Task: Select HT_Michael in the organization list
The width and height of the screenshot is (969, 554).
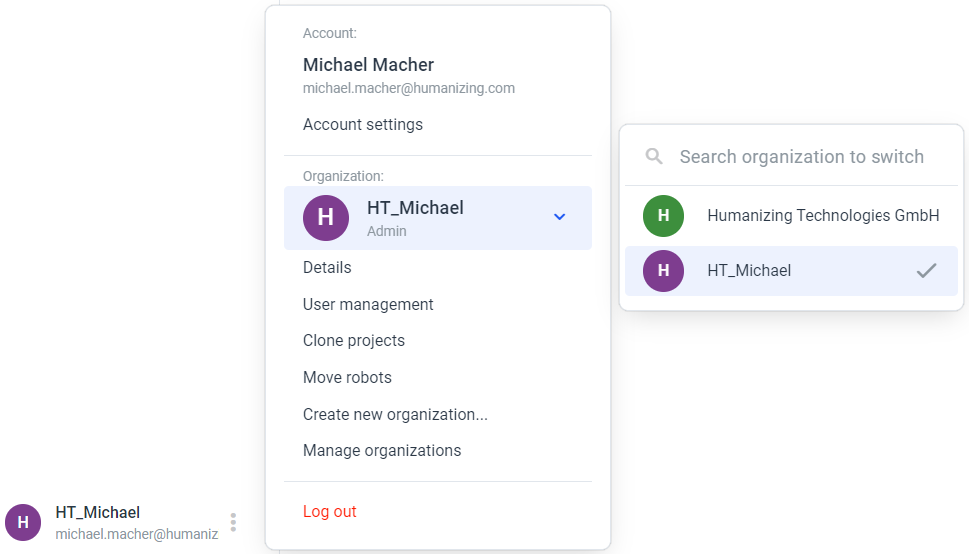Action: click(791, 271)
